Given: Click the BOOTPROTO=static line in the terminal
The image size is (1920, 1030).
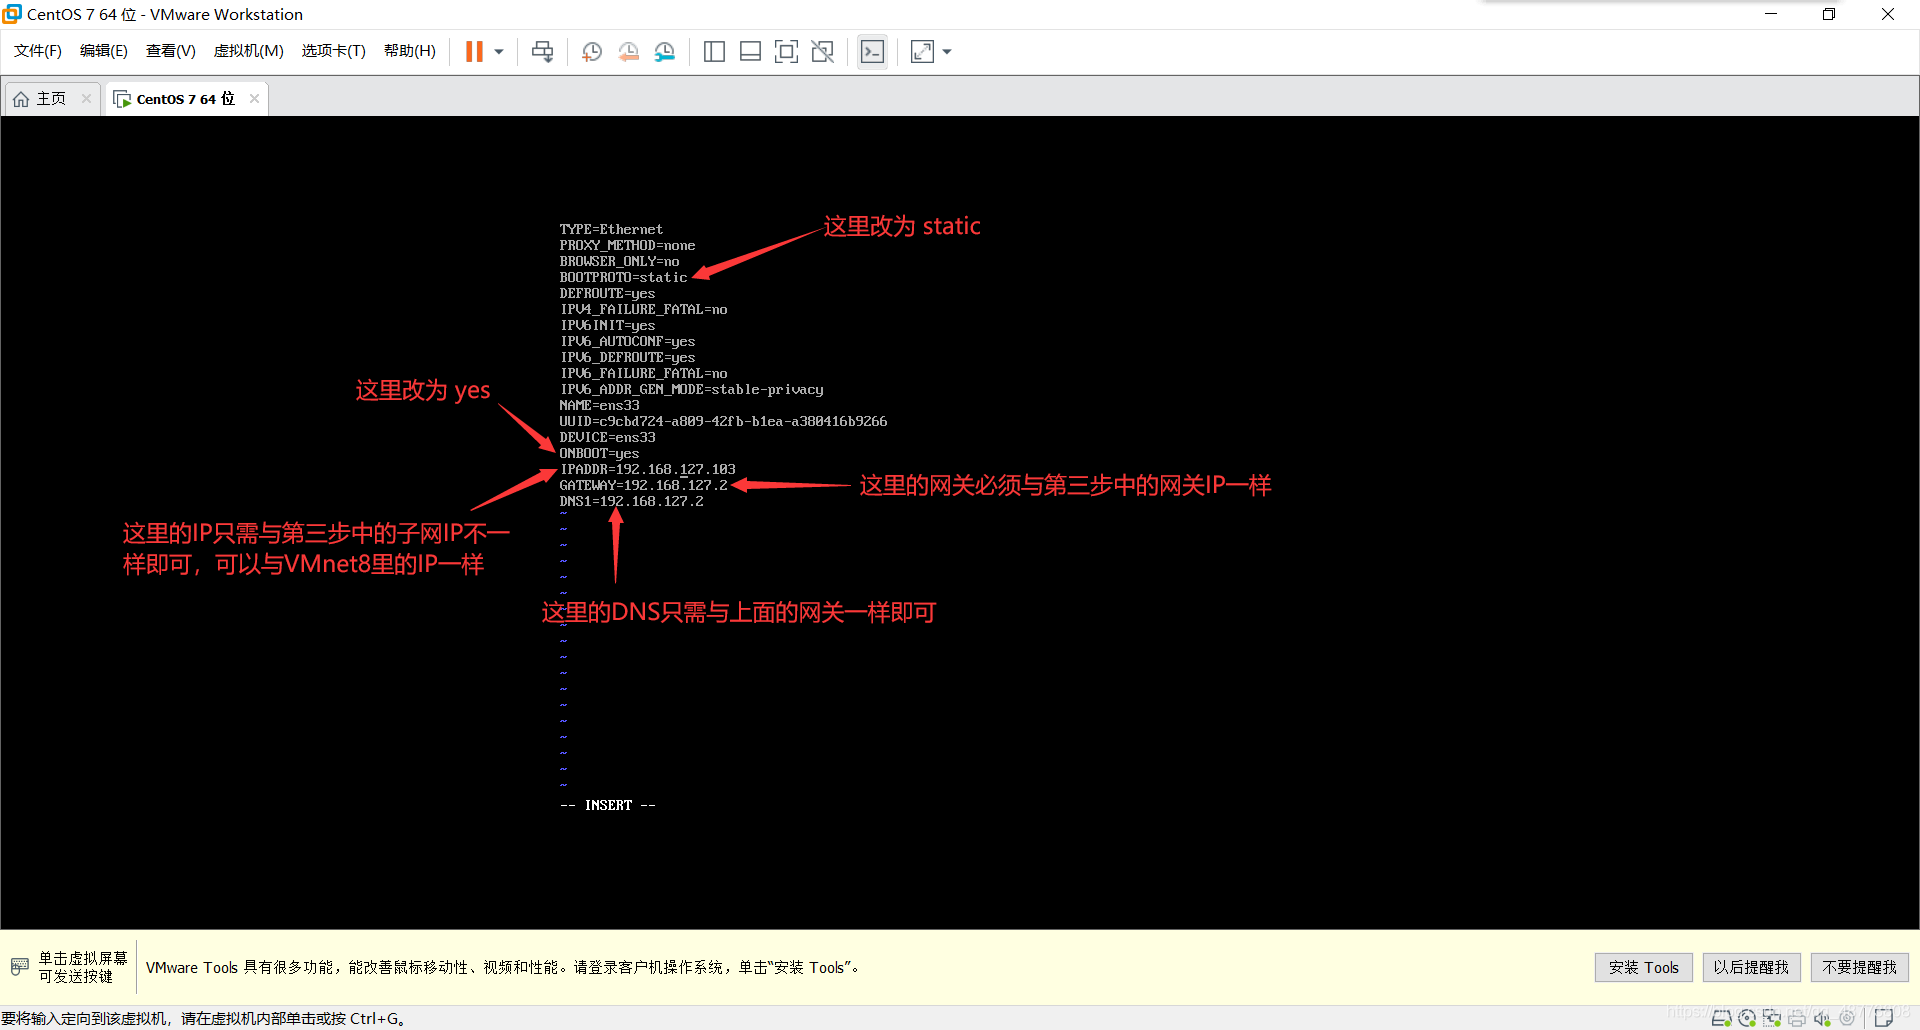Looking at the screenshot, I should point(623,277).
